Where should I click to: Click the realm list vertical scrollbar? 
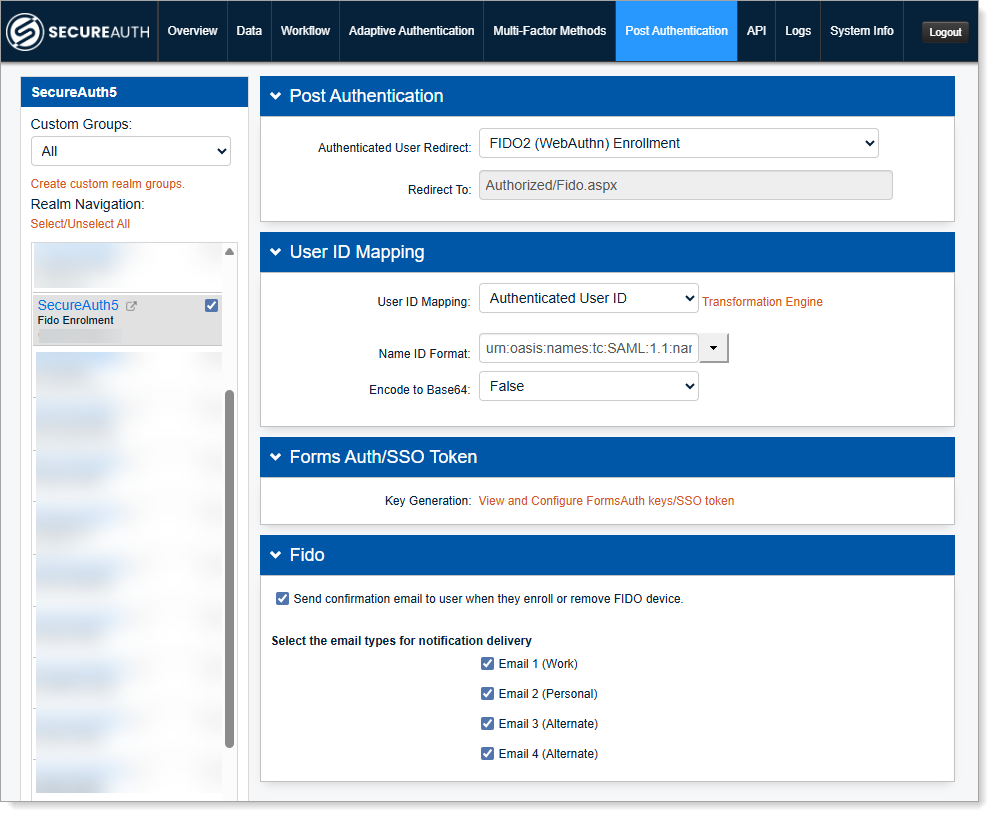click(x=229, y=568)
